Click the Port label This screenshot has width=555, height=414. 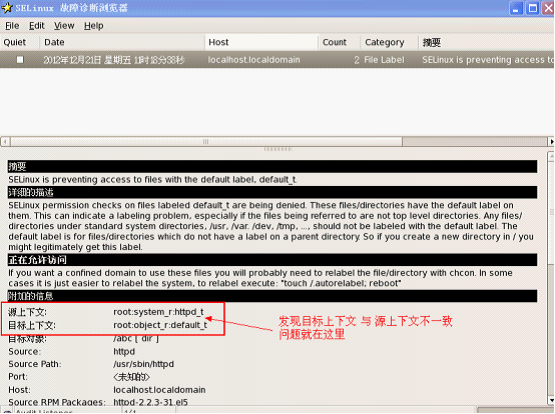[18, 377]
